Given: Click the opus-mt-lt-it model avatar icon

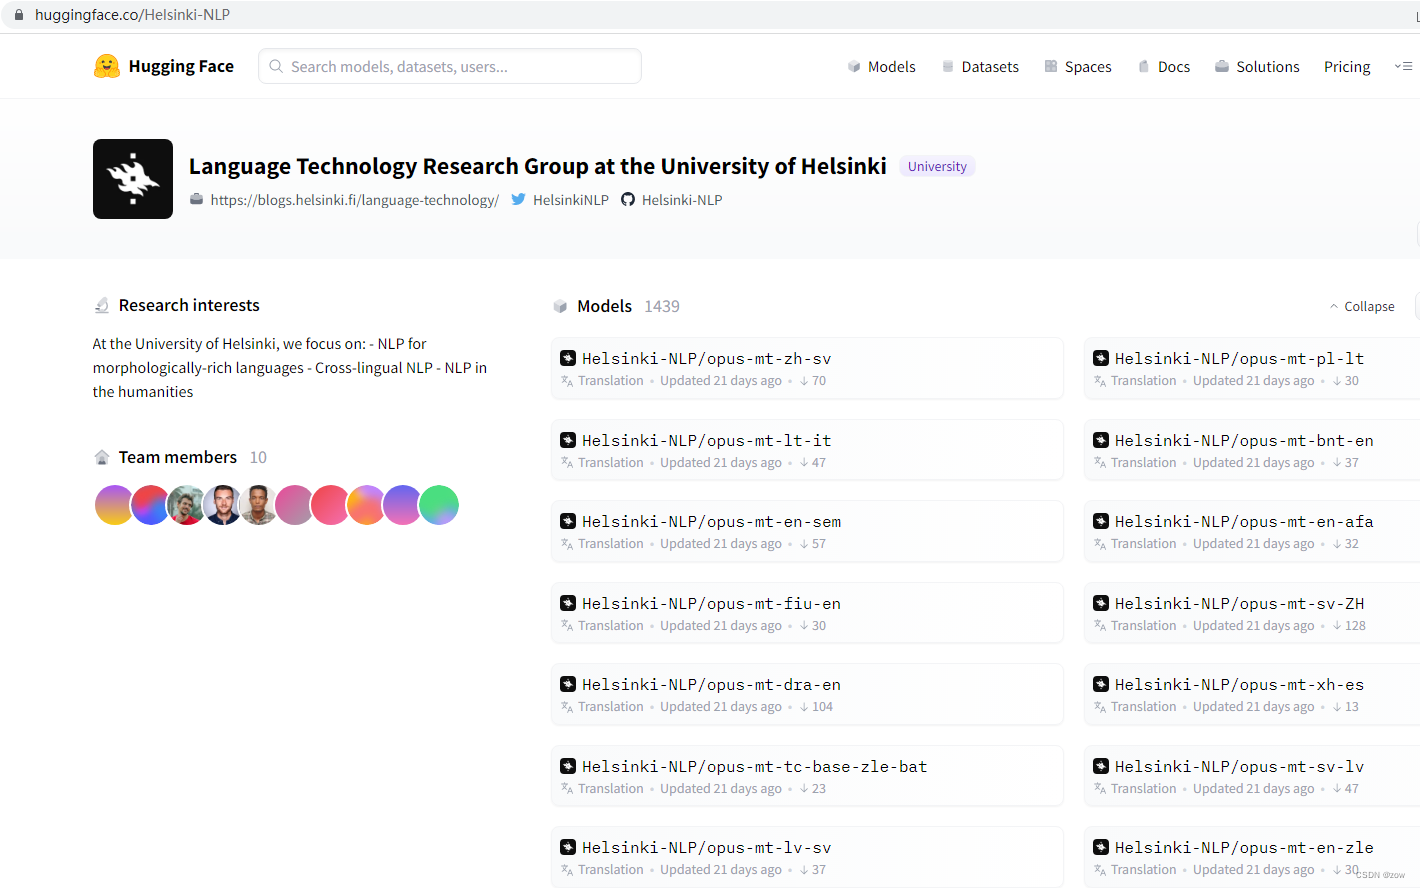Looking at the screenshot, I should 568,440.
